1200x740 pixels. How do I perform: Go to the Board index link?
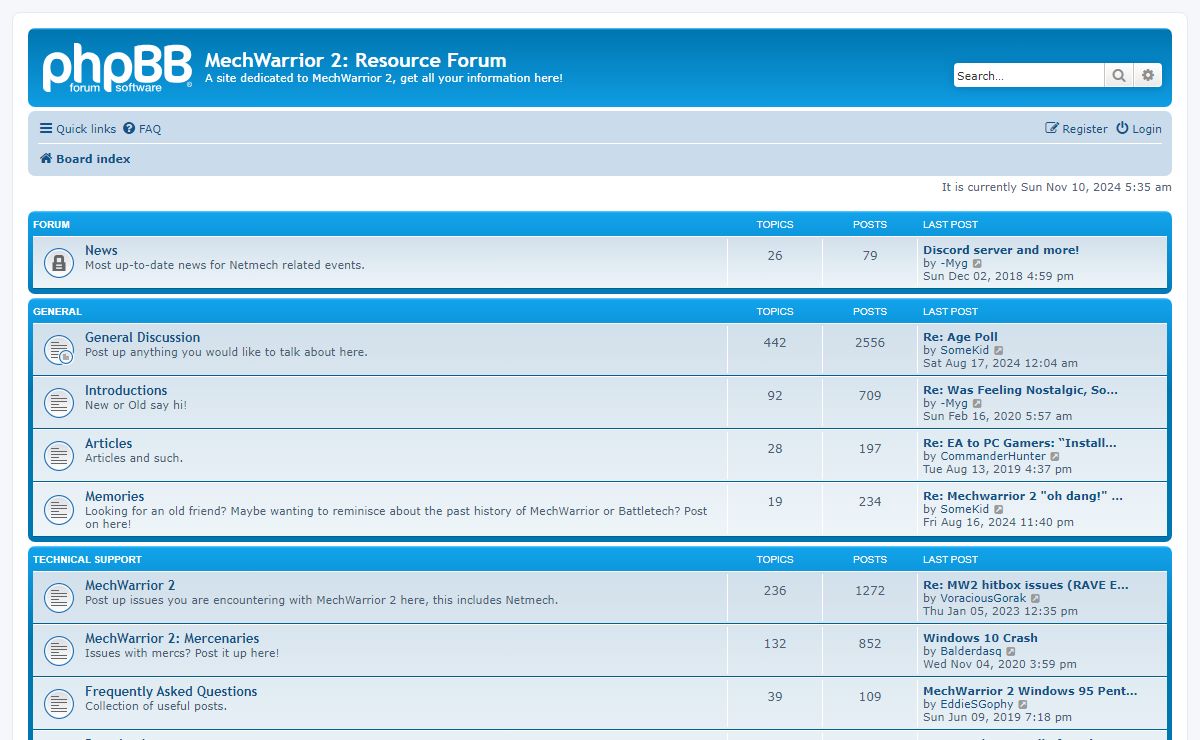tap(85, 159)
